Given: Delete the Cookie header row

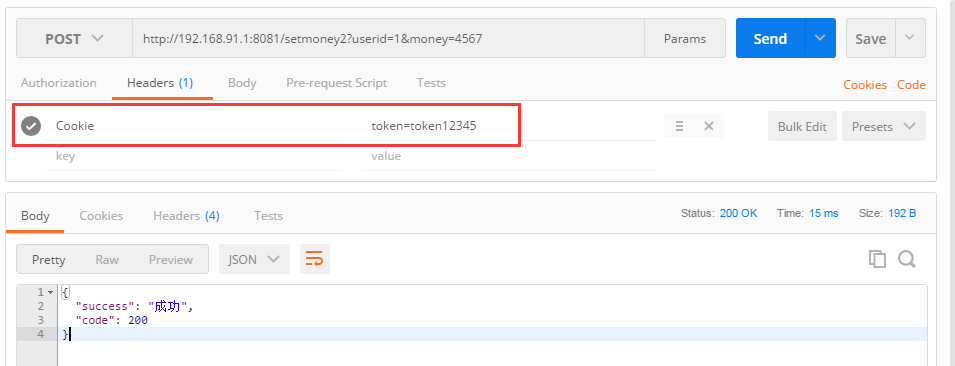Looking at the screenshot, I should 708,126.
